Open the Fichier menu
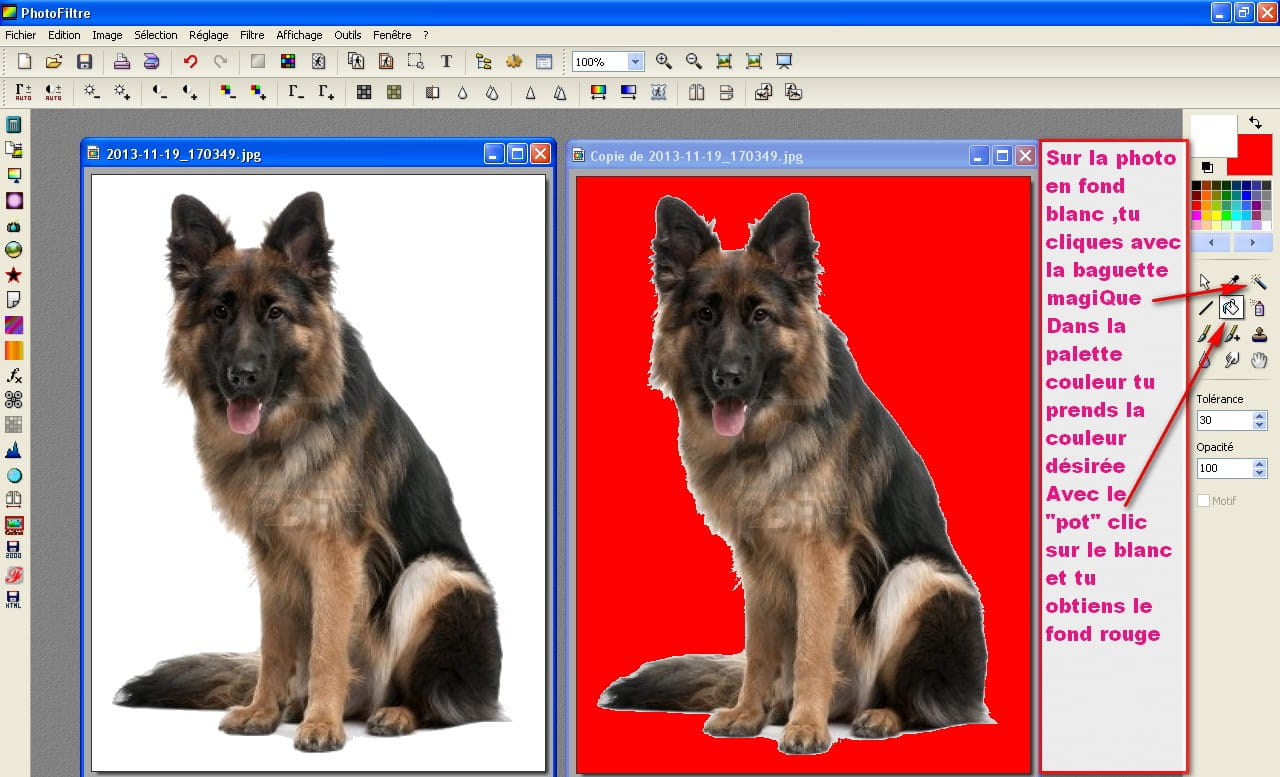Viewport: 1280px width, 777px height. click(20, 35)
